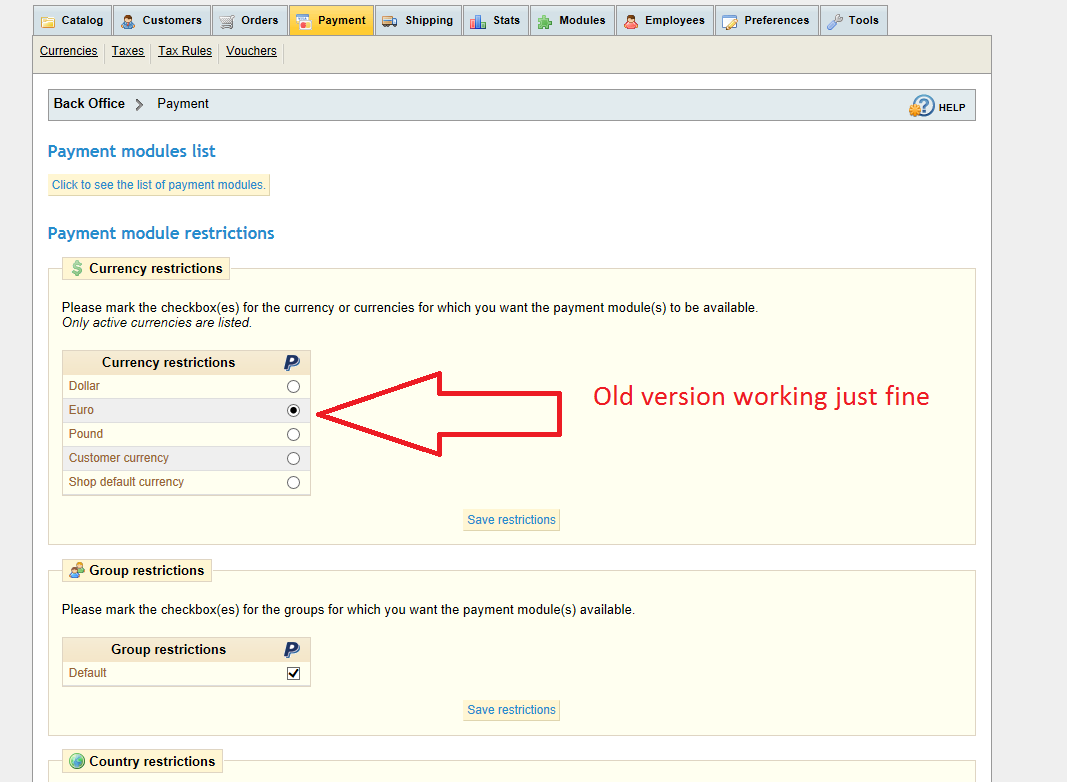This screenshot has height=782, width=1067.
Task: Select the Pound currency radio button
Action: point(293,434)
